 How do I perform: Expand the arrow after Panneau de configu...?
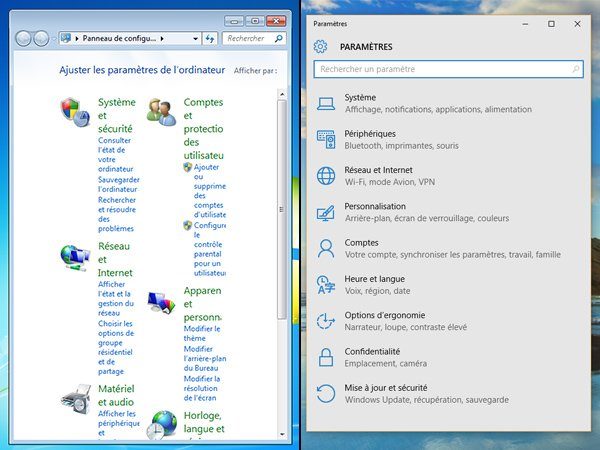tap(162, 39)
